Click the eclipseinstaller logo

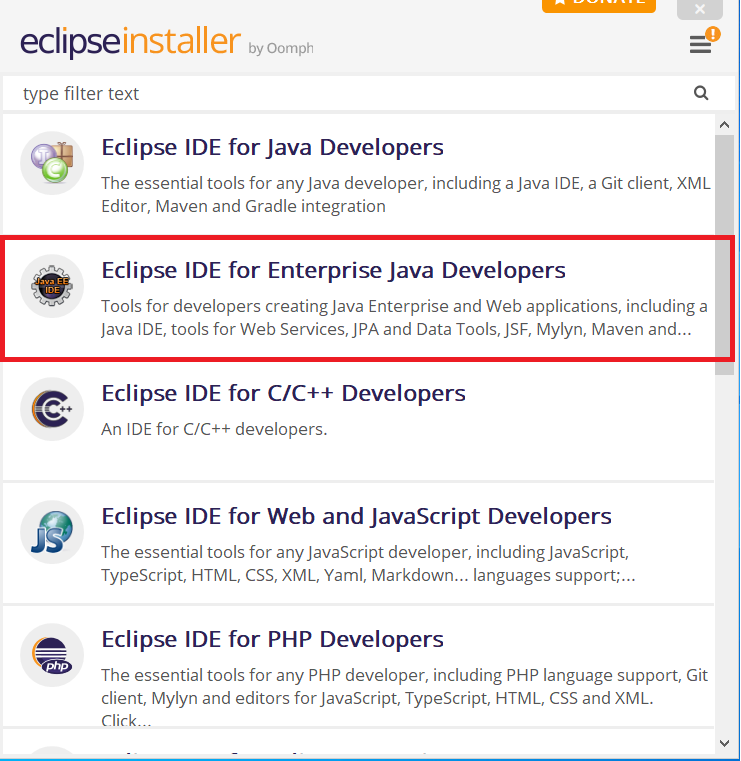131,42
